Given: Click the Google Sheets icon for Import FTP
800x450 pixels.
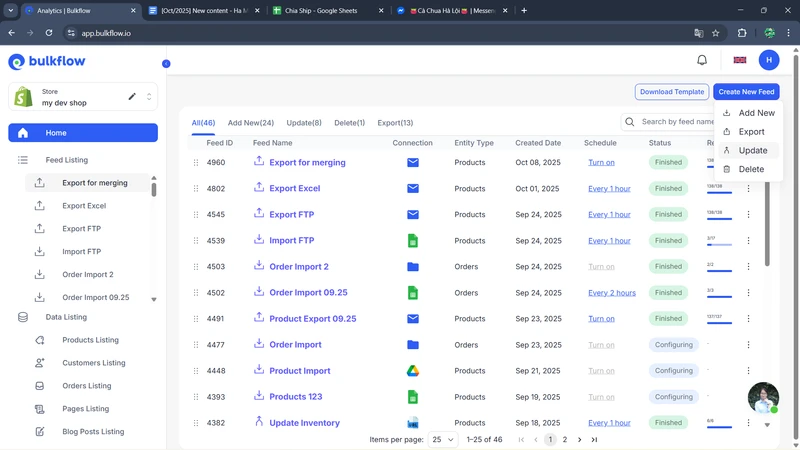Looking at the screenshot, I should point(412,241).
